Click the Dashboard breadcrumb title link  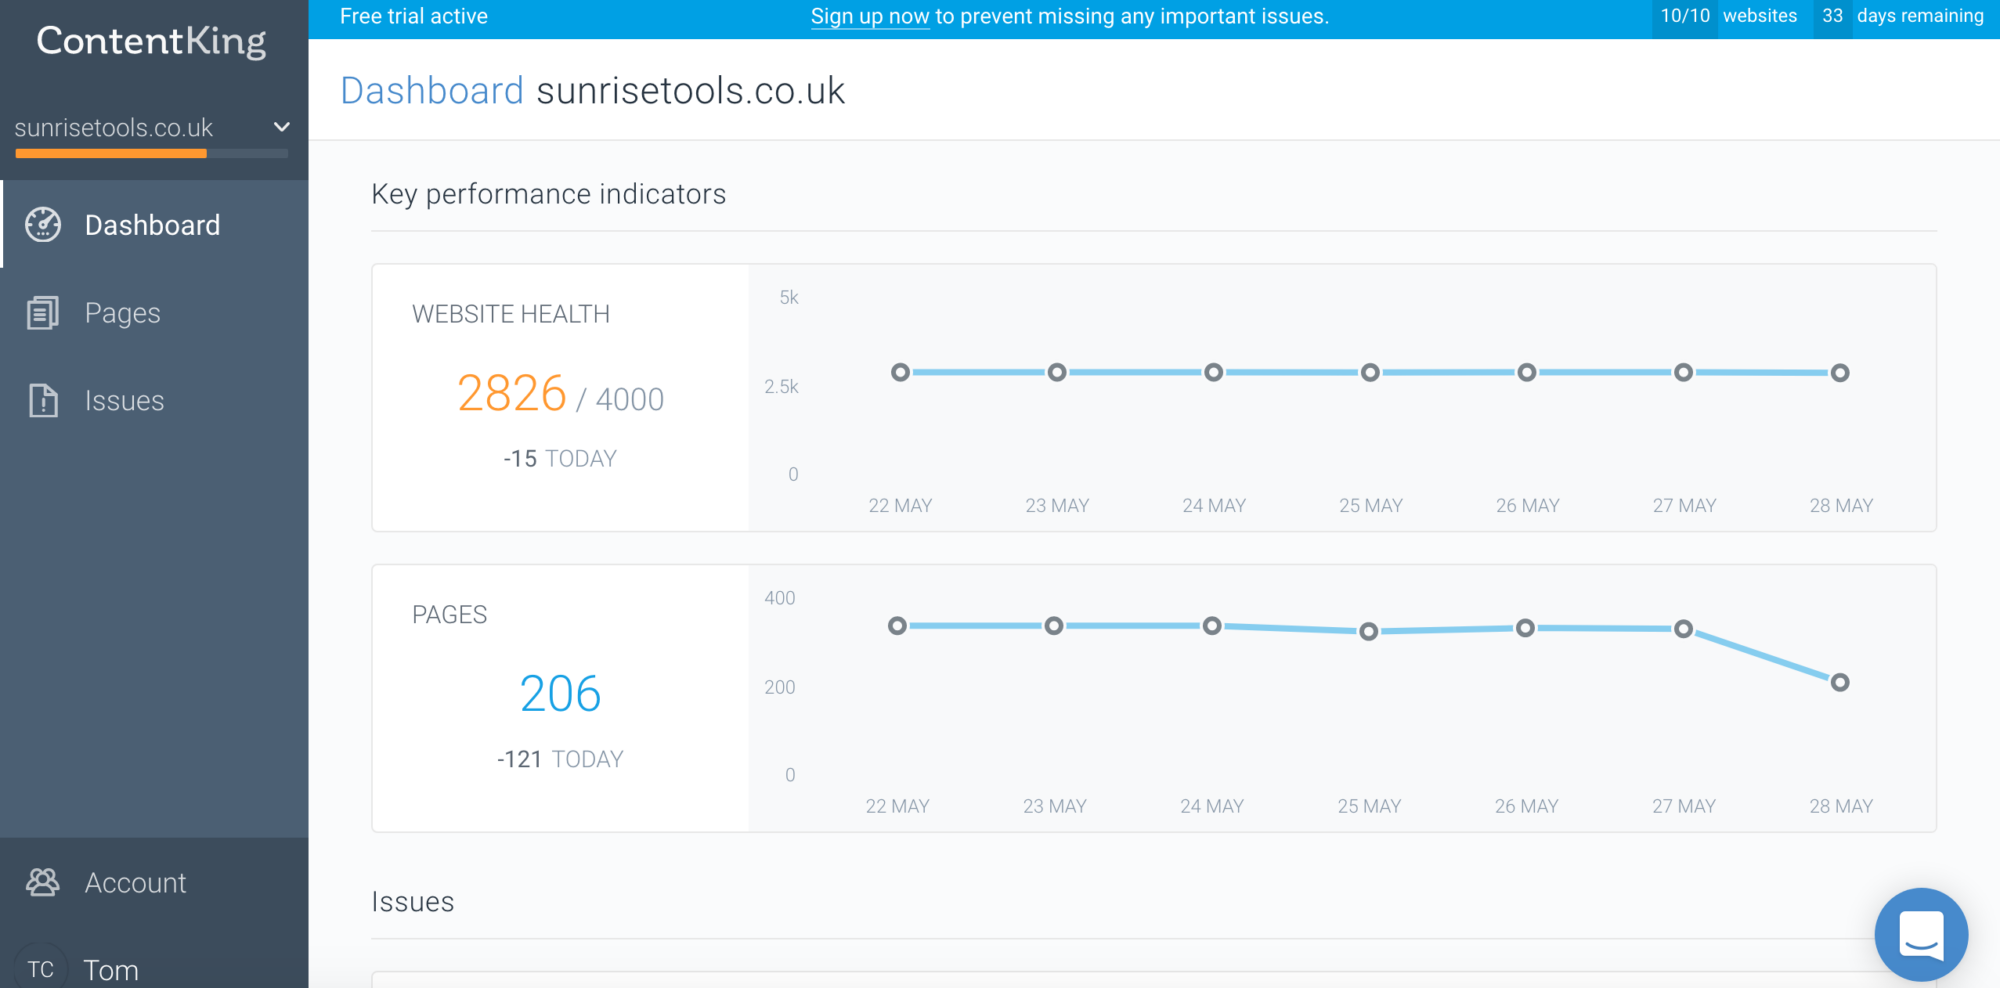tap(432, 90)
